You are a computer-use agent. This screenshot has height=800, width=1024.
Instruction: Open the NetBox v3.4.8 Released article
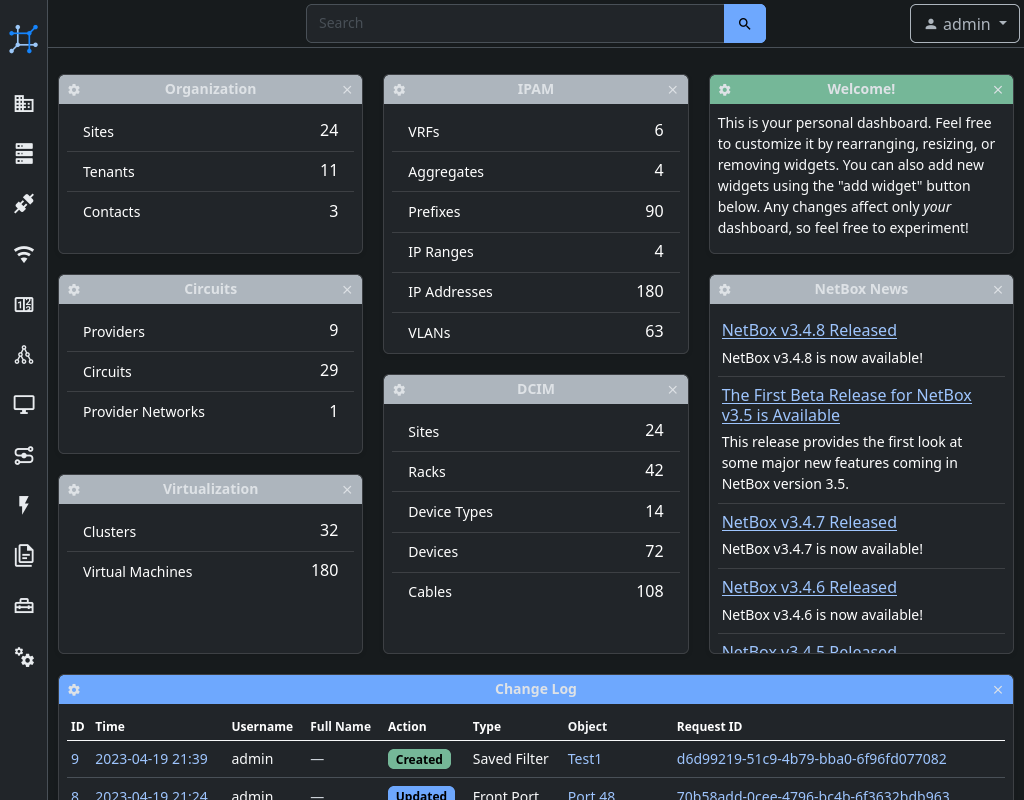pos(809,330)
